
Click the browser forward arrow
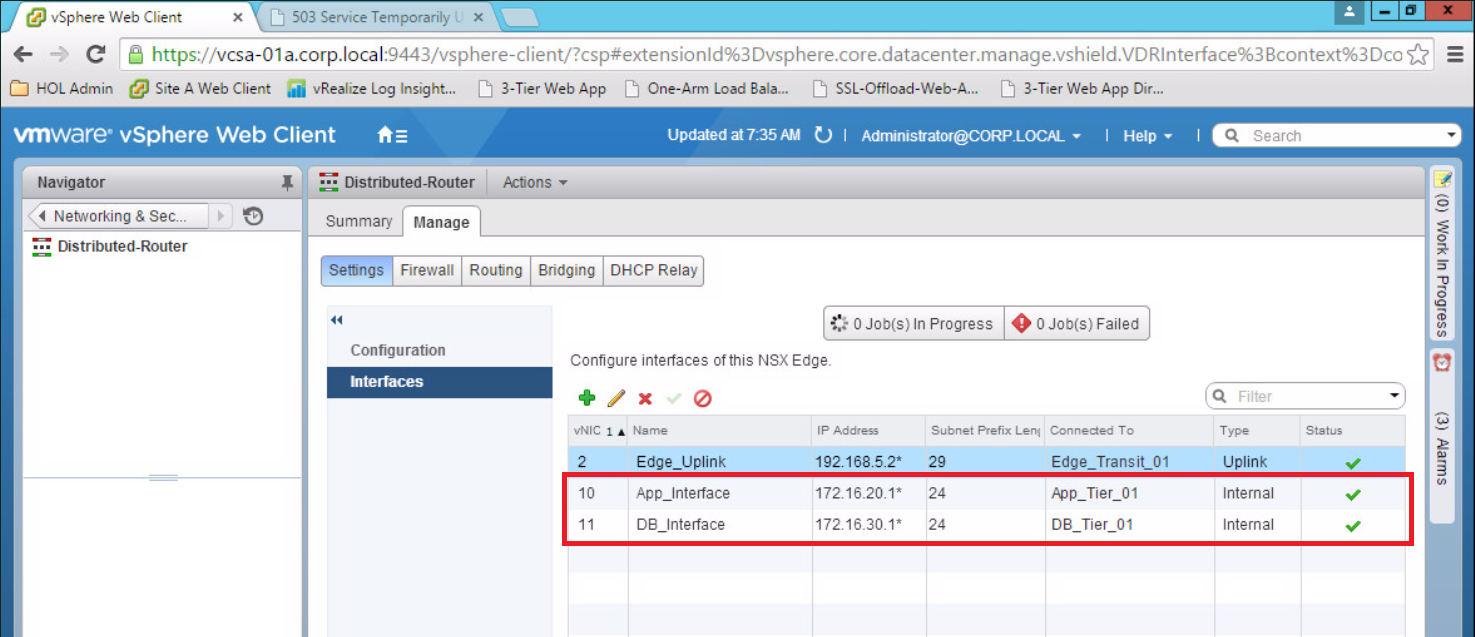(x=60, y=54)
